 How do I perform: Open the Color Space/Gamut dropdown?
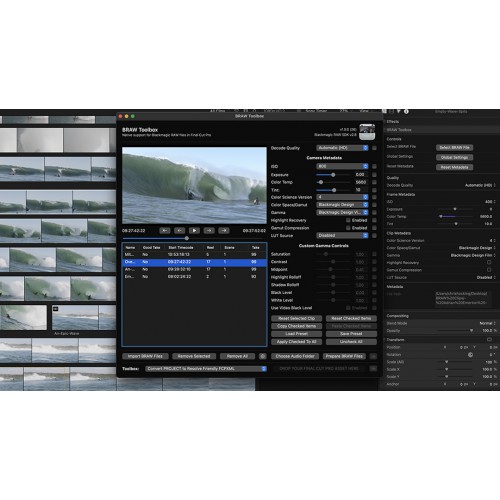tap(342, 205)
